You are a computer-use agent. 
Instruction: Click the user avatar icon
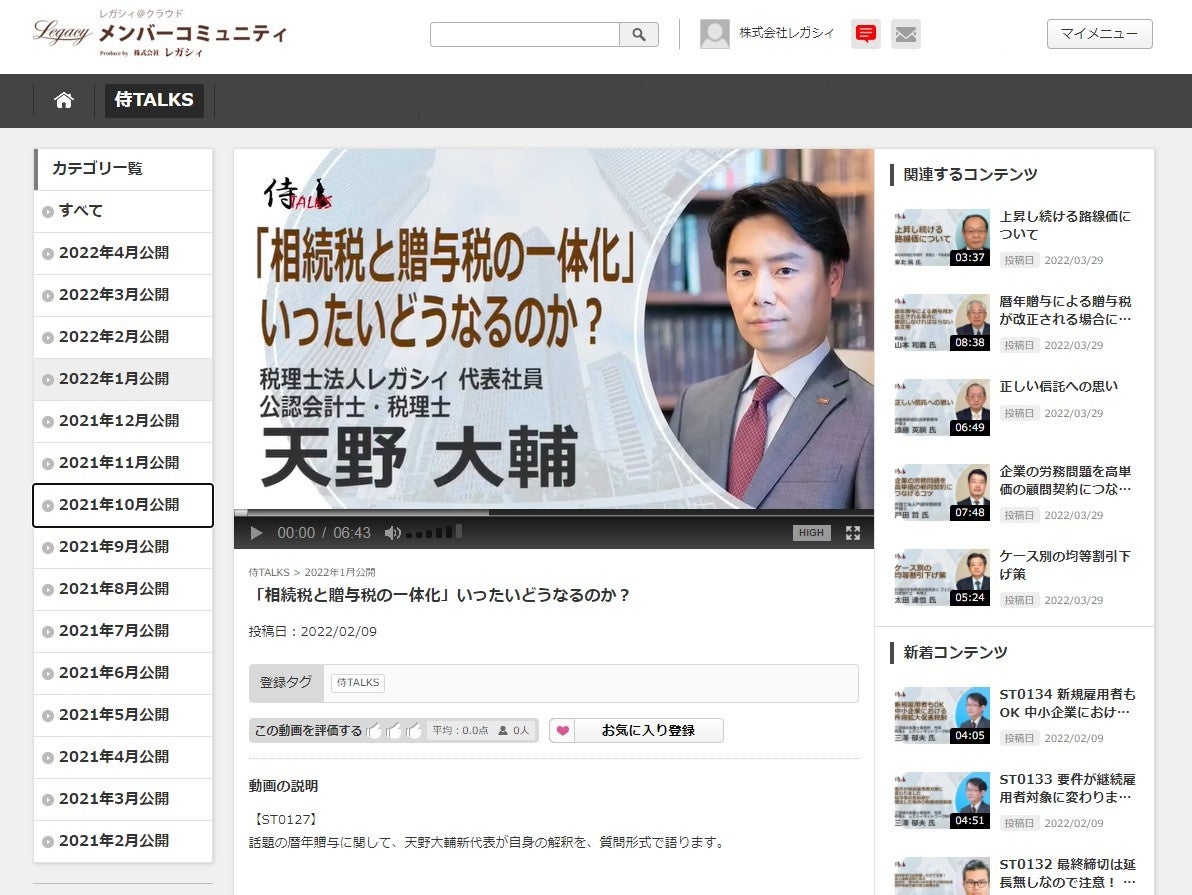715,33
